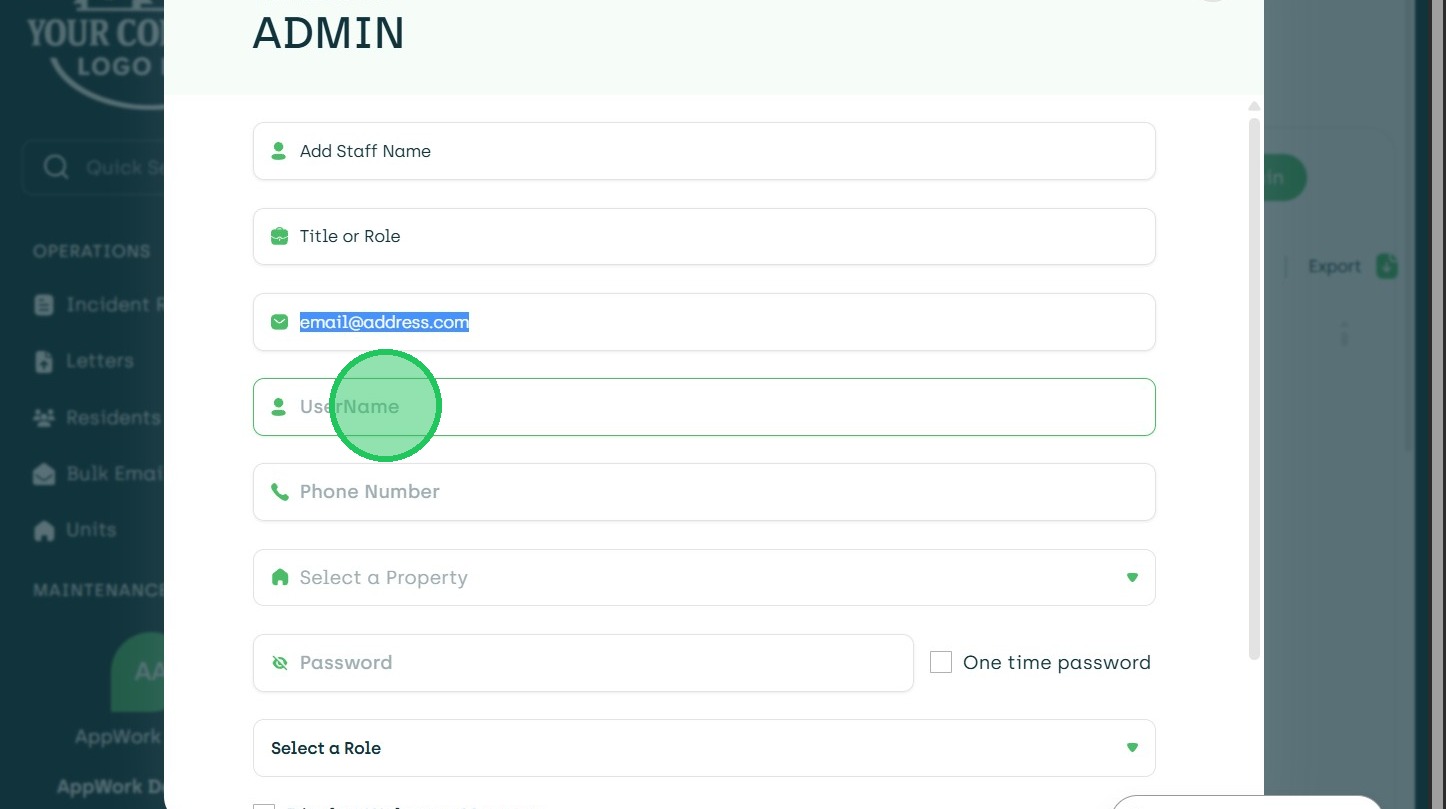The height and width of the screenshot is (809, 1446).
Task: Click the modal's vertical scrollbar
Action: pos(1254,388)
